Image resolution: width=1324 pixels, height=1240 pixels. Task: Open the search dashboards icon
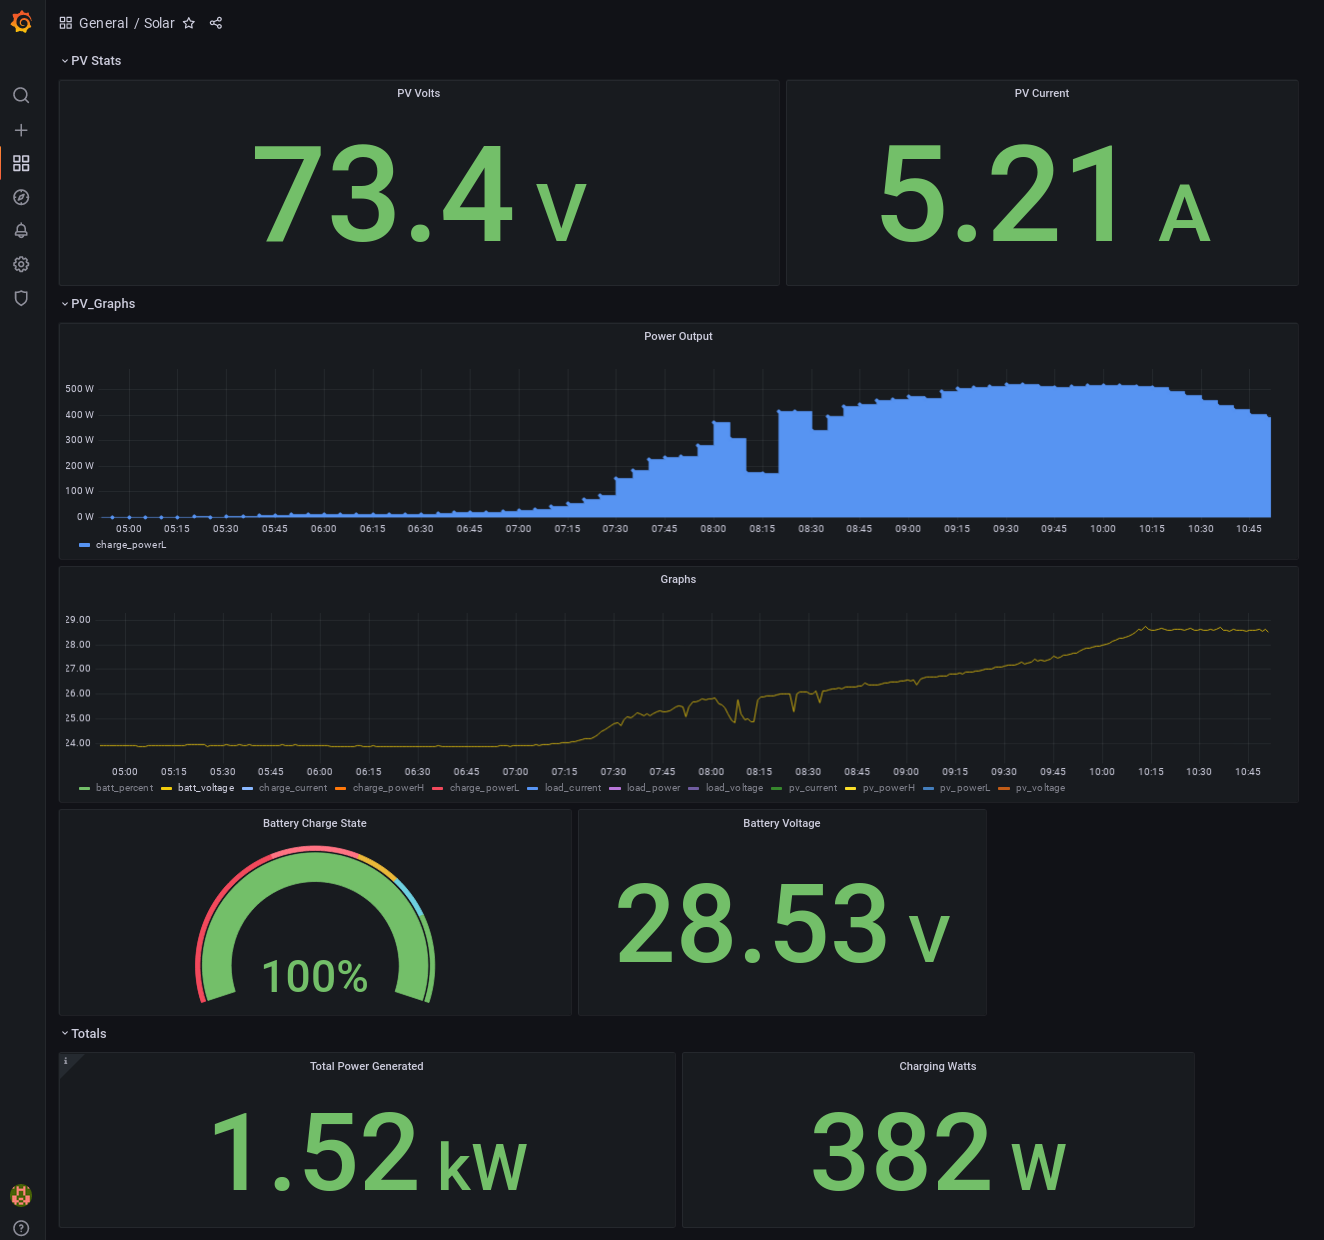coord(21,96)
